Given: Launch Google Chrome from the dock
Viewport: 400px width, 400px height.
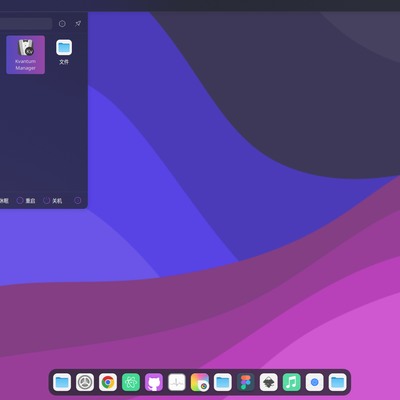Looking at the screenshot, I should click(108, 382).
